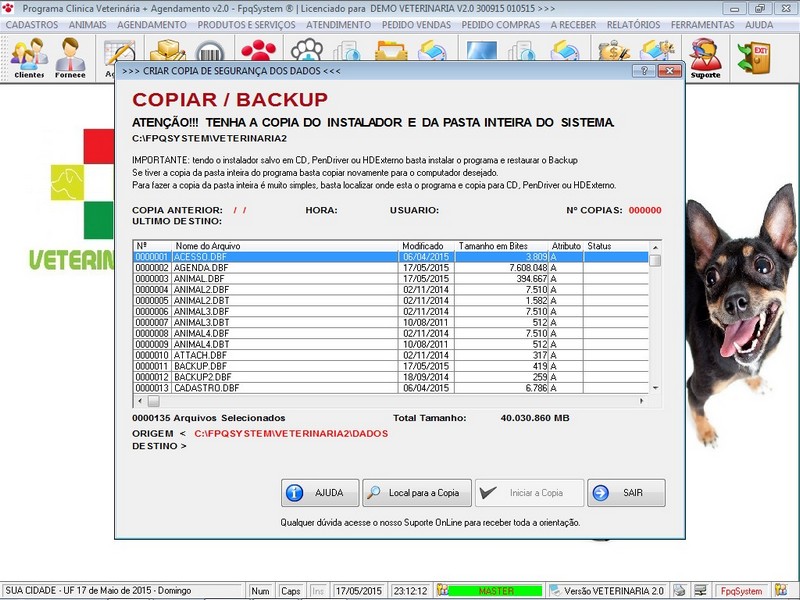Viewport: 800px width, 600px height.
Task: Select the CADASTRO.DBF row
Action: [x=391, y=388]
